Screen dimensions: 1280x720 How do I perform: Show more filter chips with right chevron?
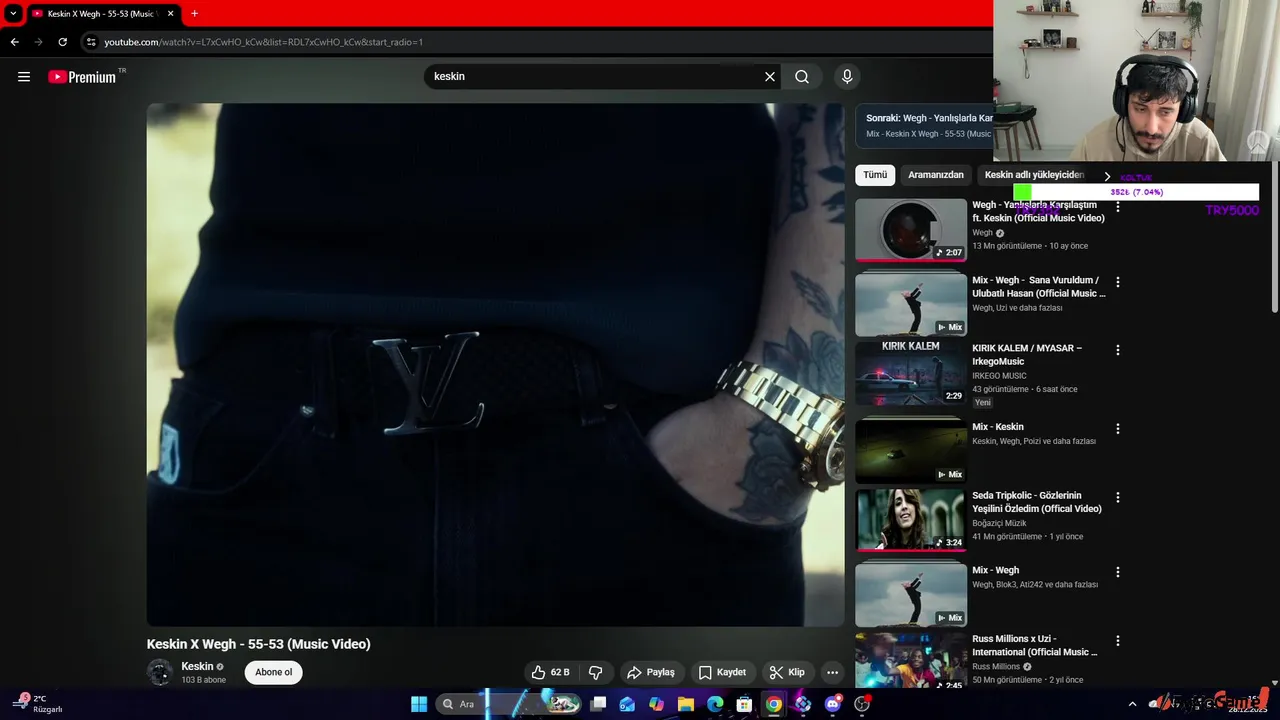(1107, 176)
